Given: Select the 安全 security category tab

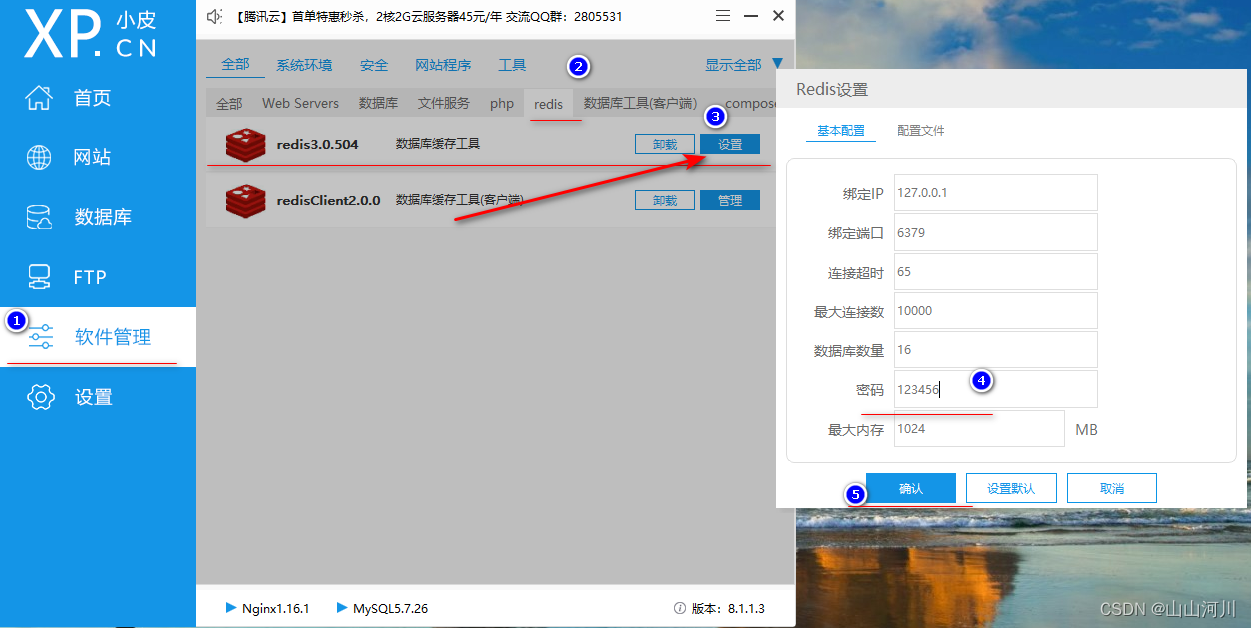Looking at the screenshot, I should (x=373, y=64).
